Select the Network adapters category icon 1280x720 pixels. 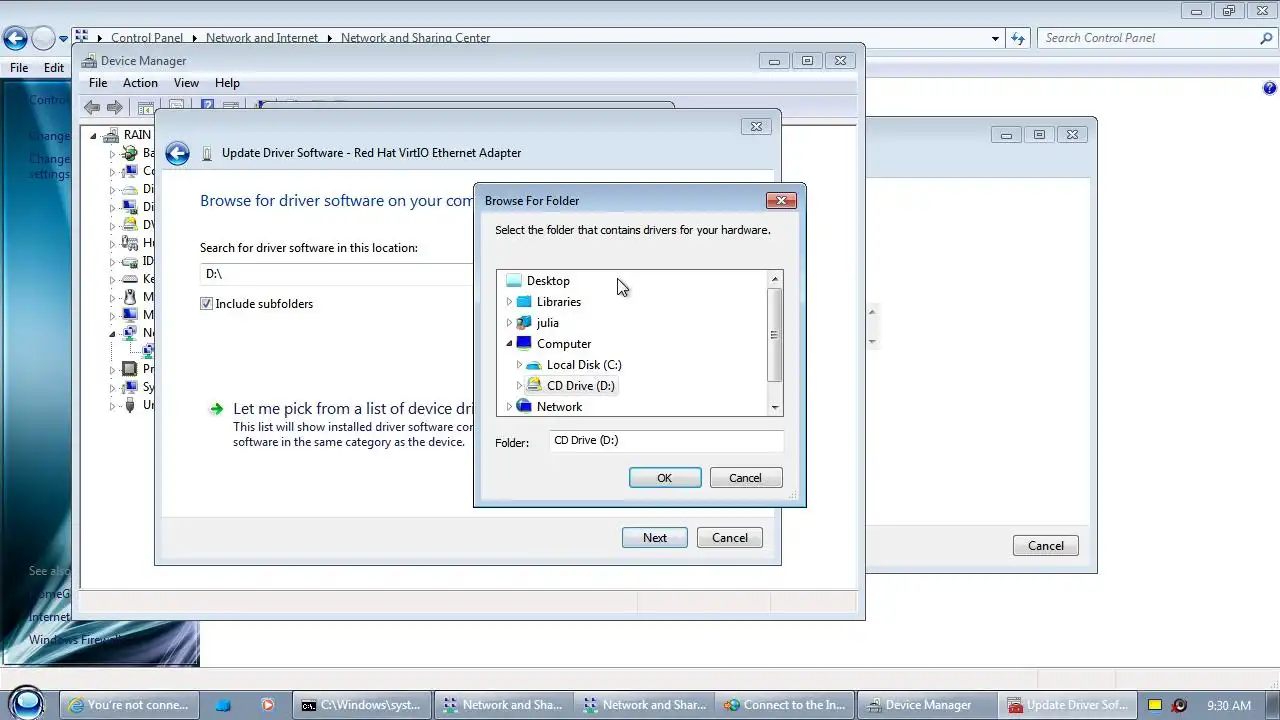[x=129, y=333]
